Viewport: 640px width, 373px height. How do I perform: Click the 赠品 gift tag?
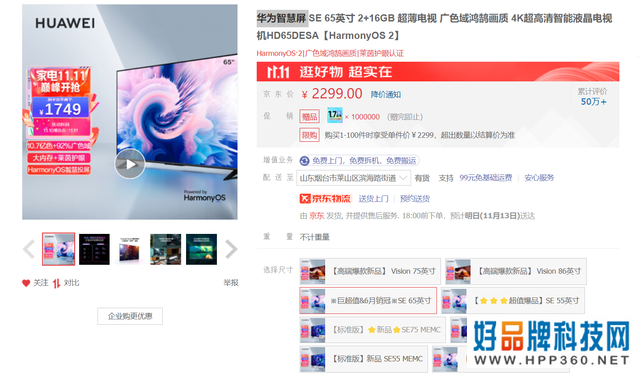(309, 117)
